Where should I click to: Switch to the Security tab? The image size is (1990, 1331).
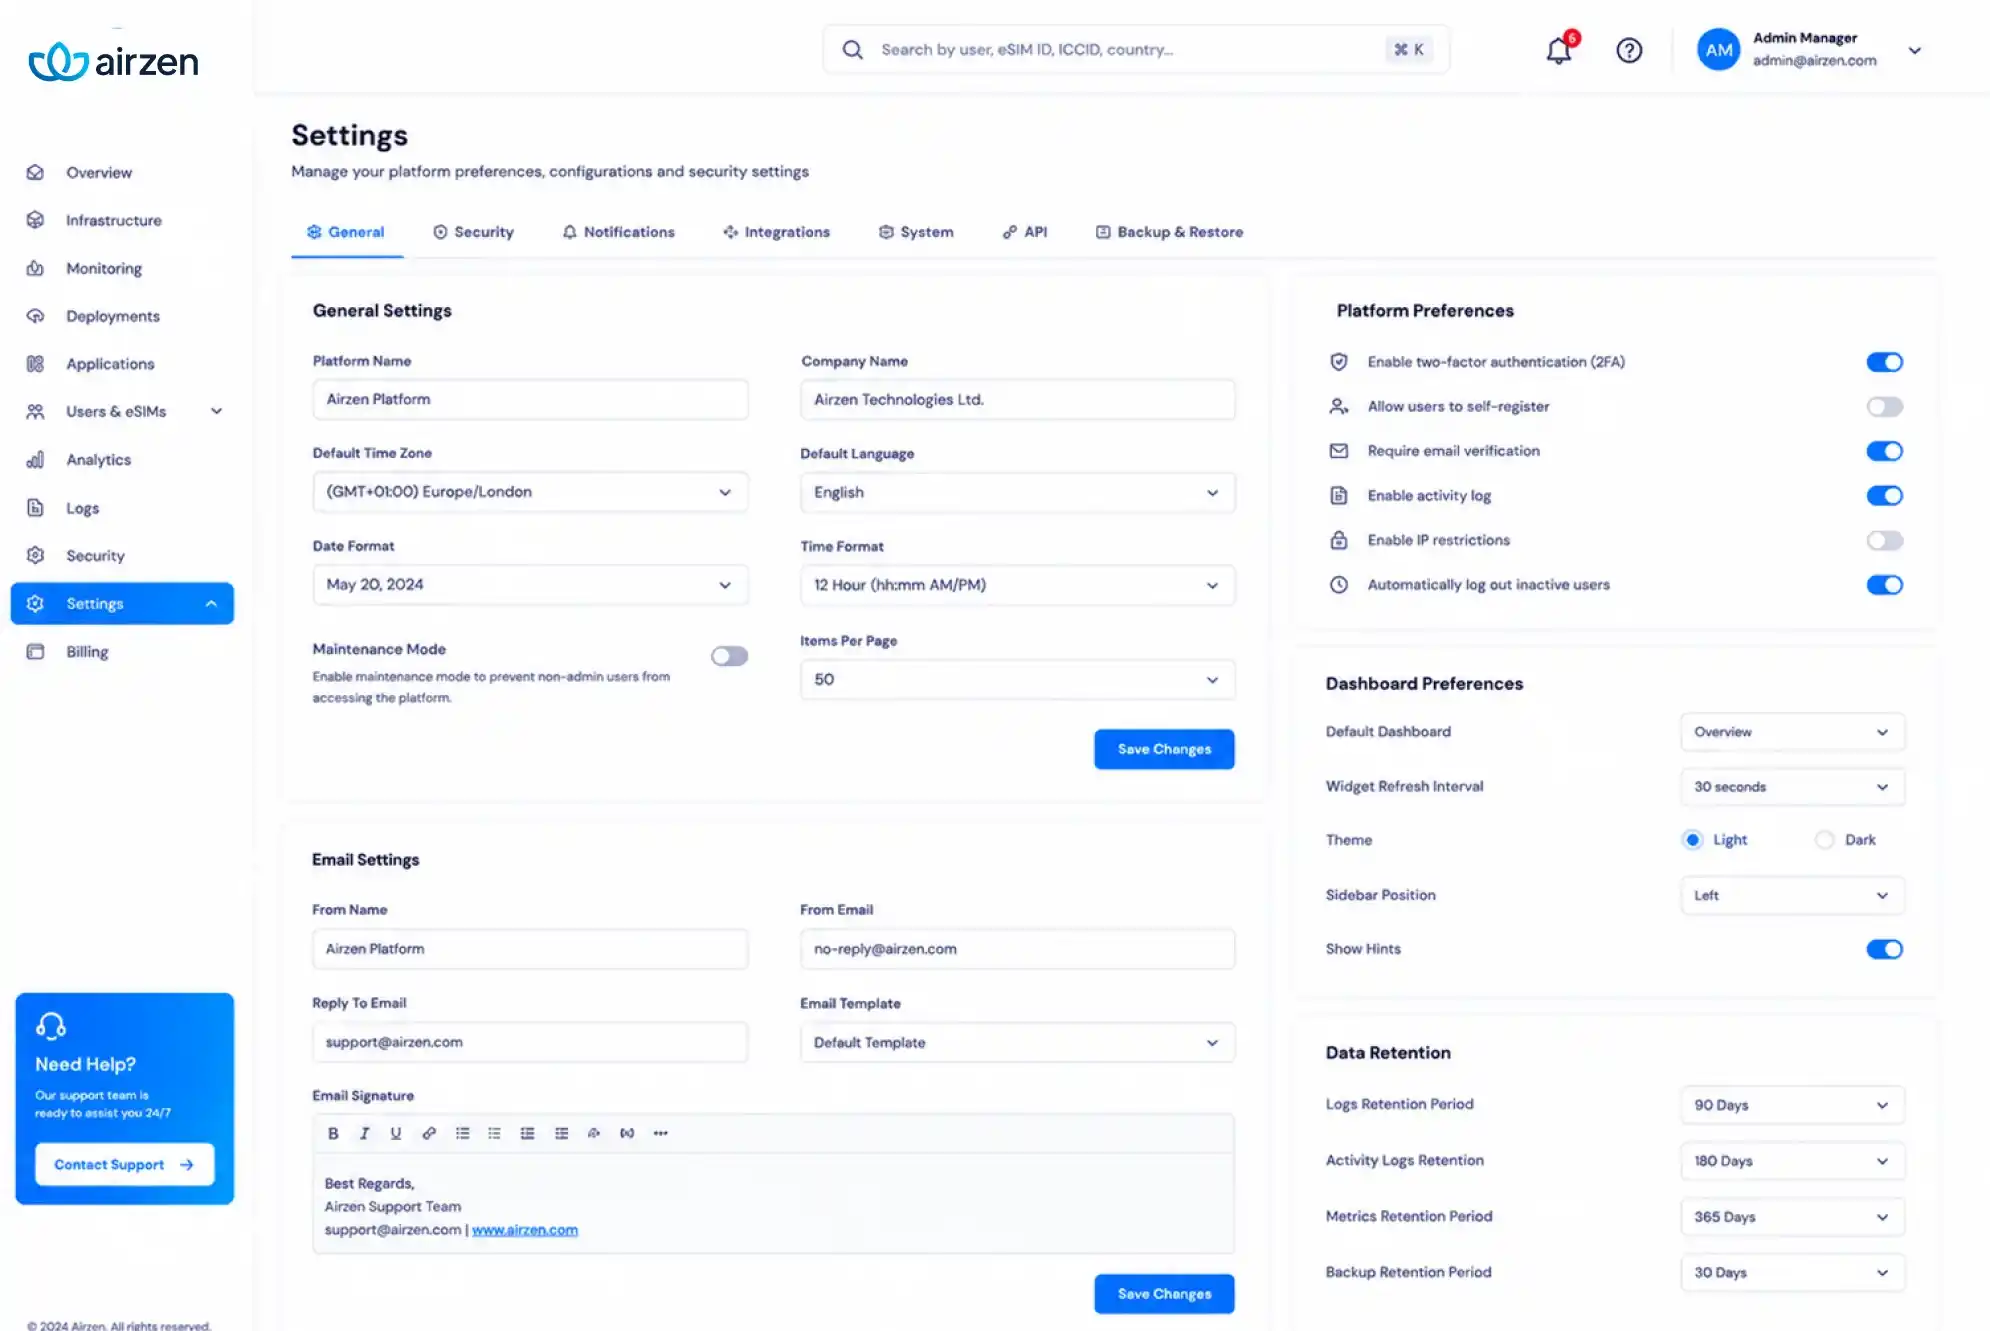point(473,232)
